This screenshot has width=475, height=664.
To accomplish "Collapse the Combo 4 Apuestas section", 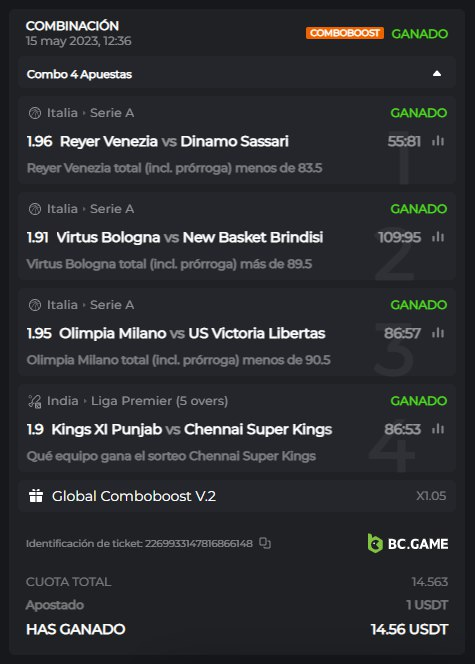I will tap(437, 74).
